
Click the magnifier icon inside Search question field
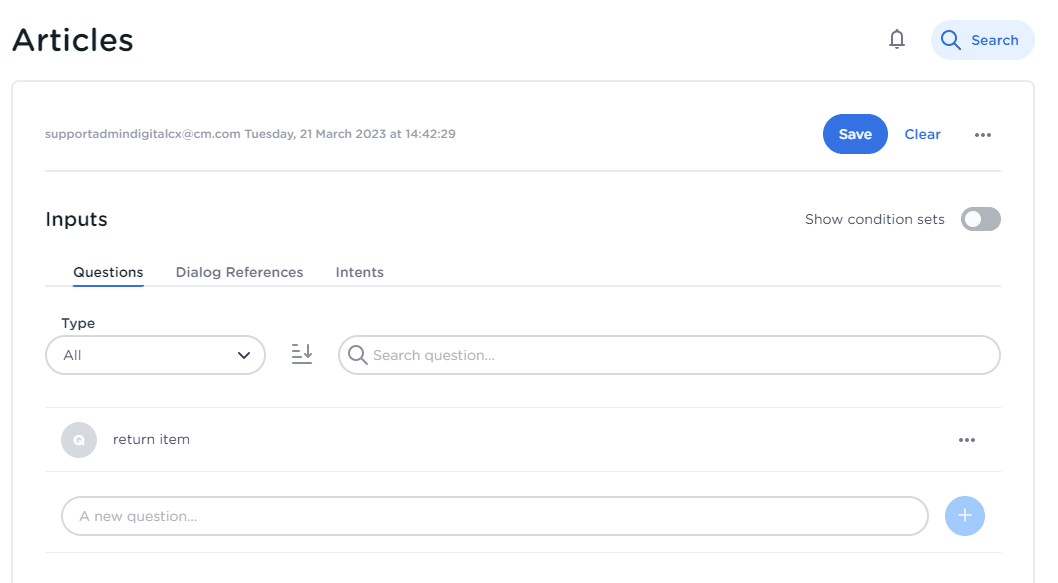click(359, 355)
